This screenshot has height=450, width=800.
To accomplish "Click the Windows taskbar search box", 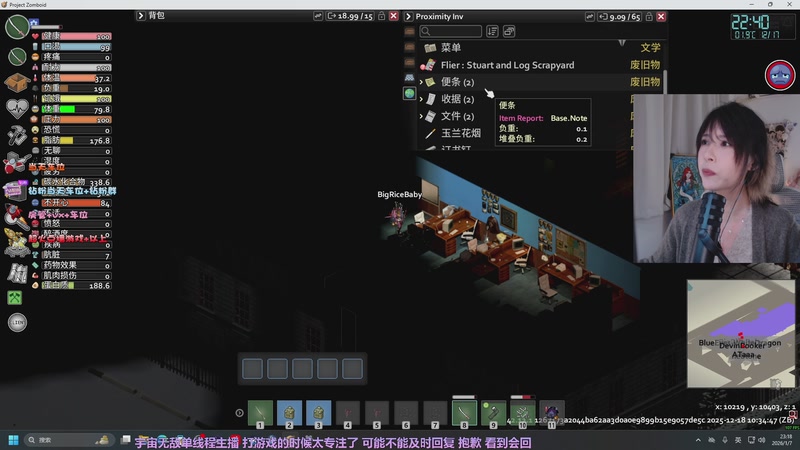I will coord(69,440).
